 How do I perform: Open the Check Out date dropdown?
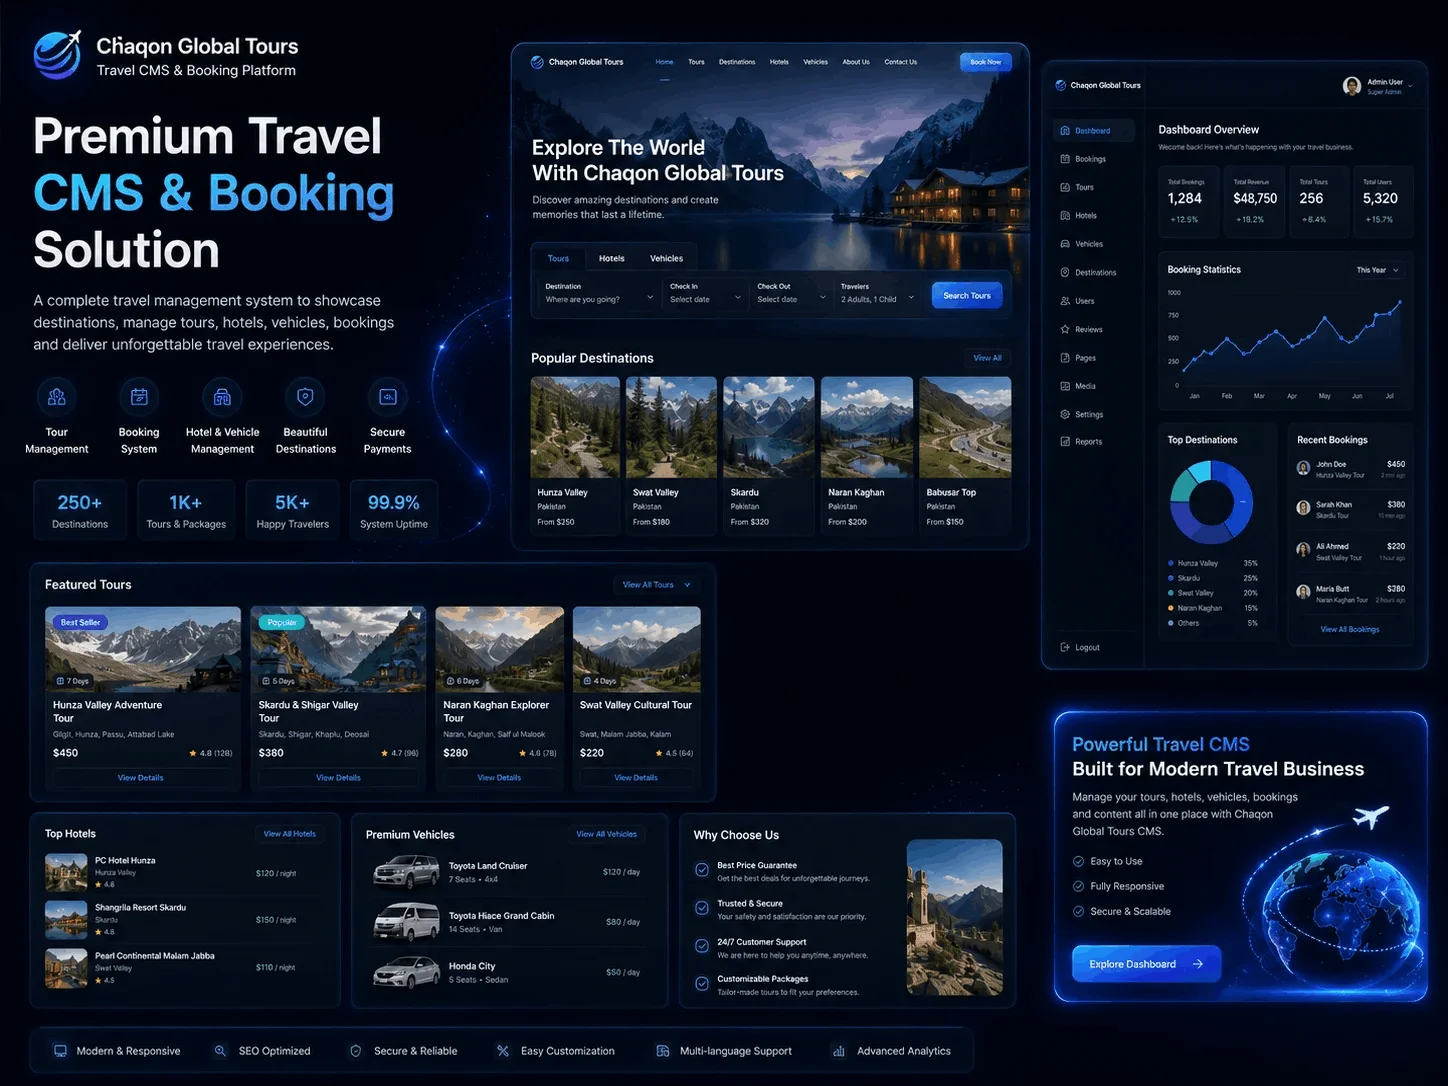[x=791, y=294]
